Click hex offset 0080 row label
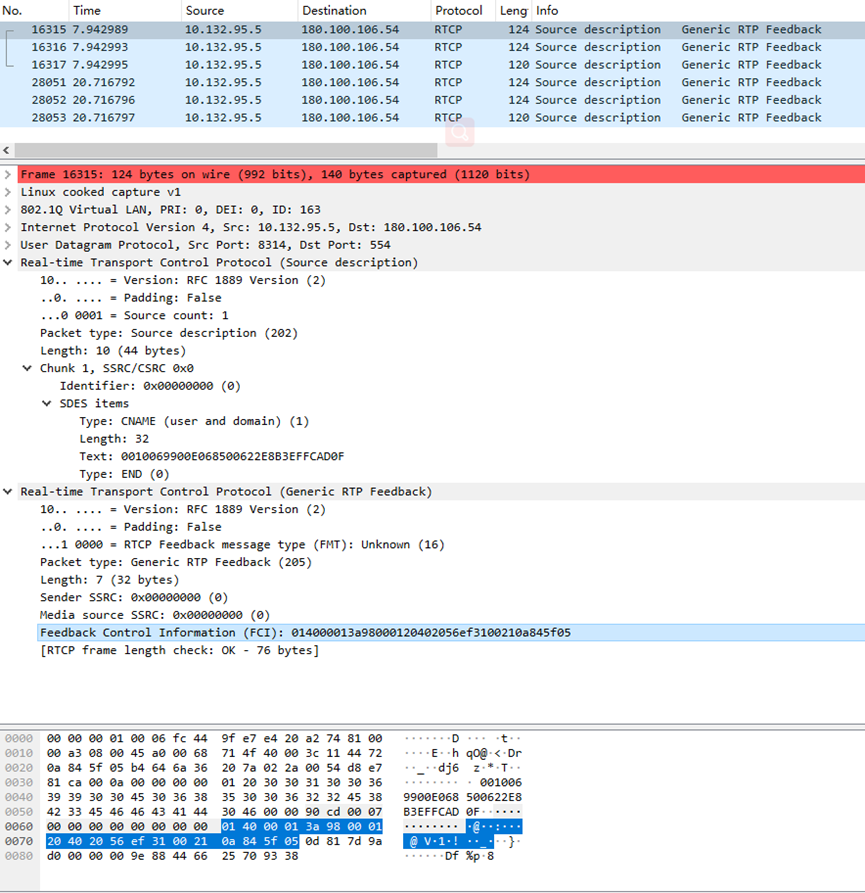The width and height of the screenshot is (865, 893). coord(19,856)
